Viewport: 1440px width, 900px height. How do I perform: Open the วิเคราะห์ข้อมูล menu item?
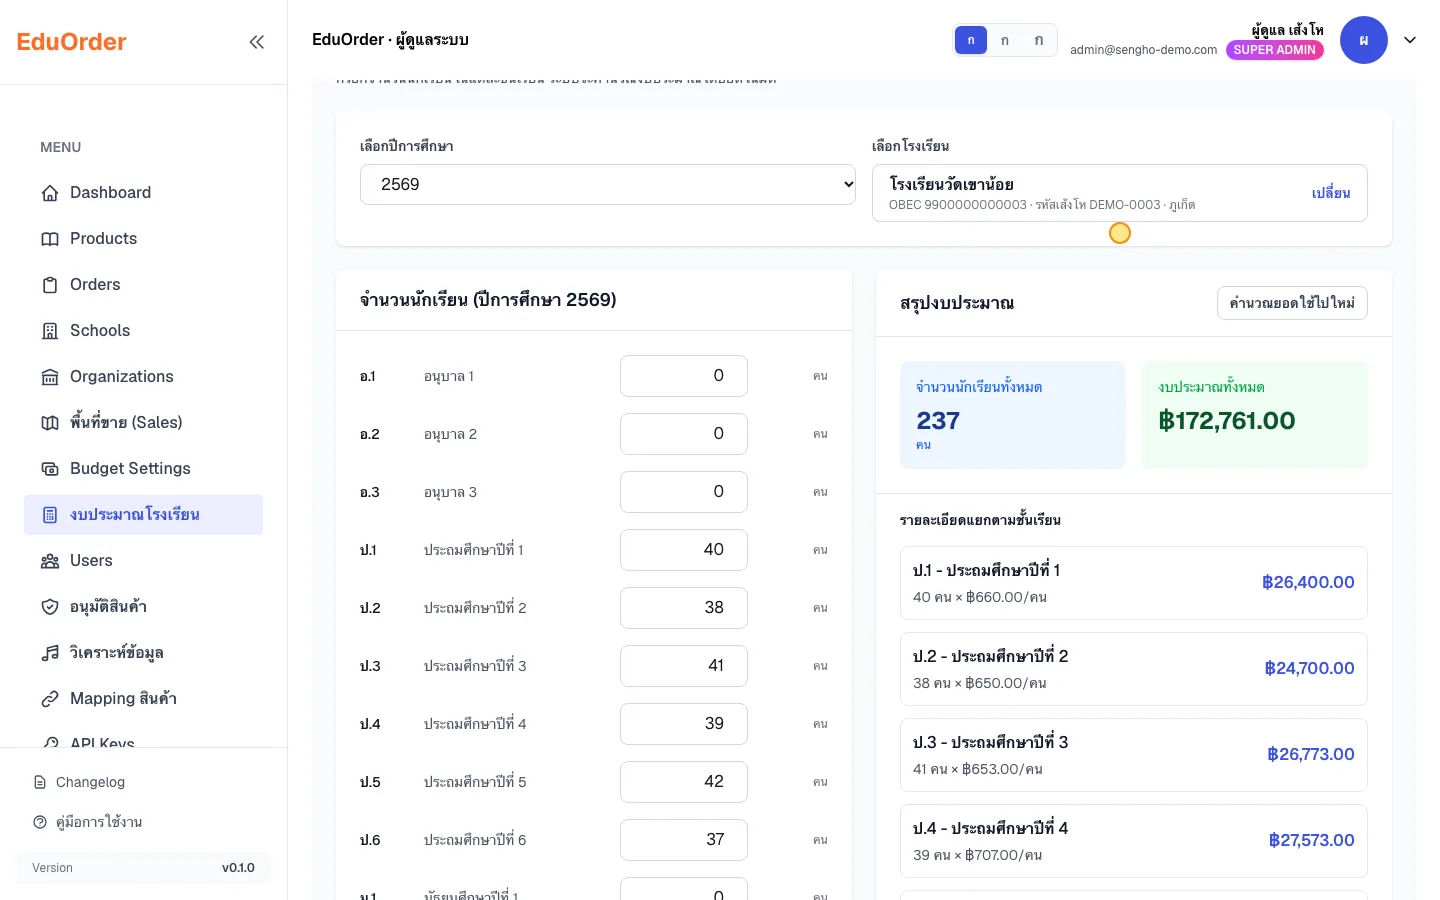coord(144,653)
